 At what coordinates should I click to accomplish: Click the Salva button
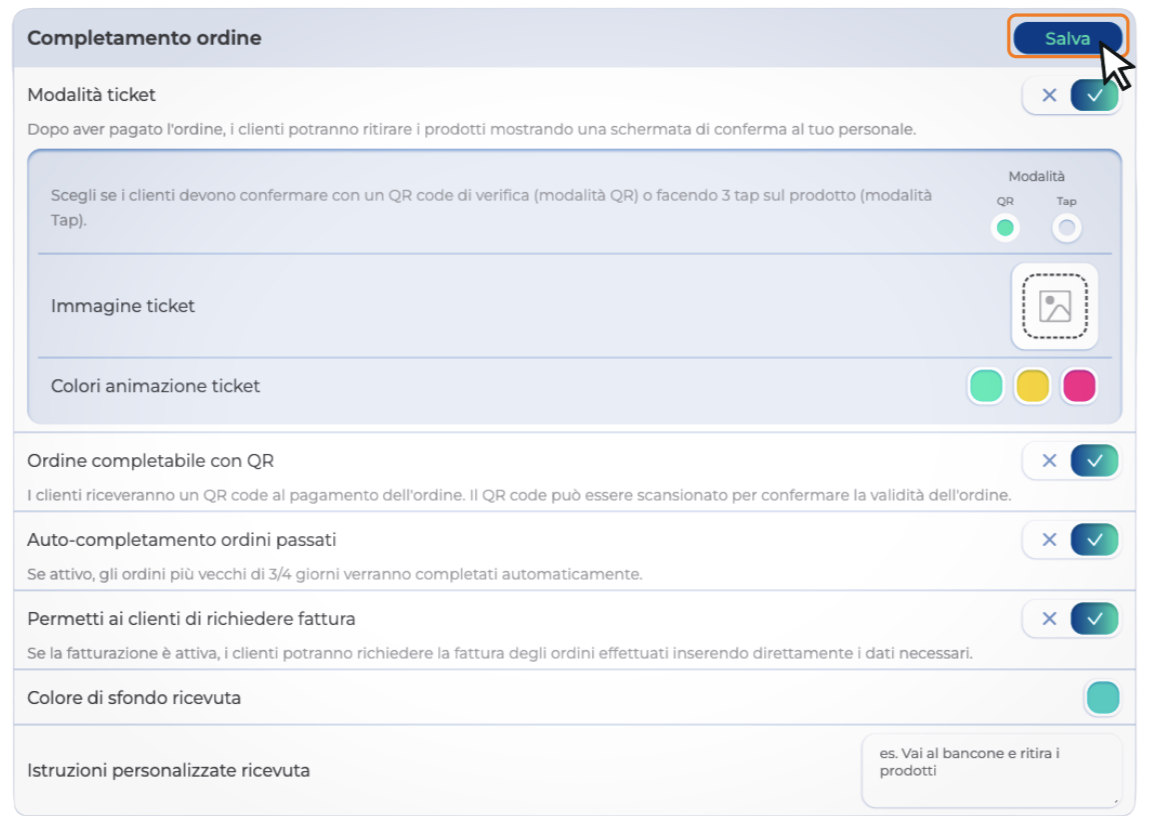tap(1066, 39)
